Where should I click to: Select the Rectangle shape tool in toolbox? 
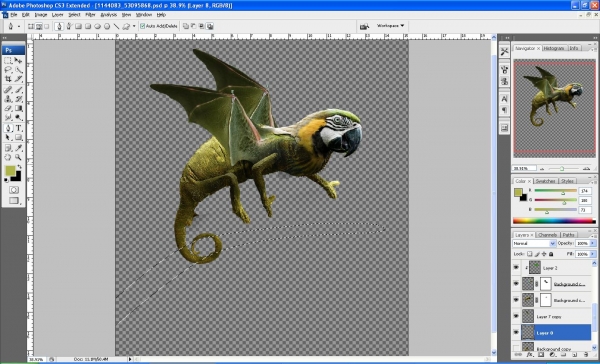click(x=18, y=137)
